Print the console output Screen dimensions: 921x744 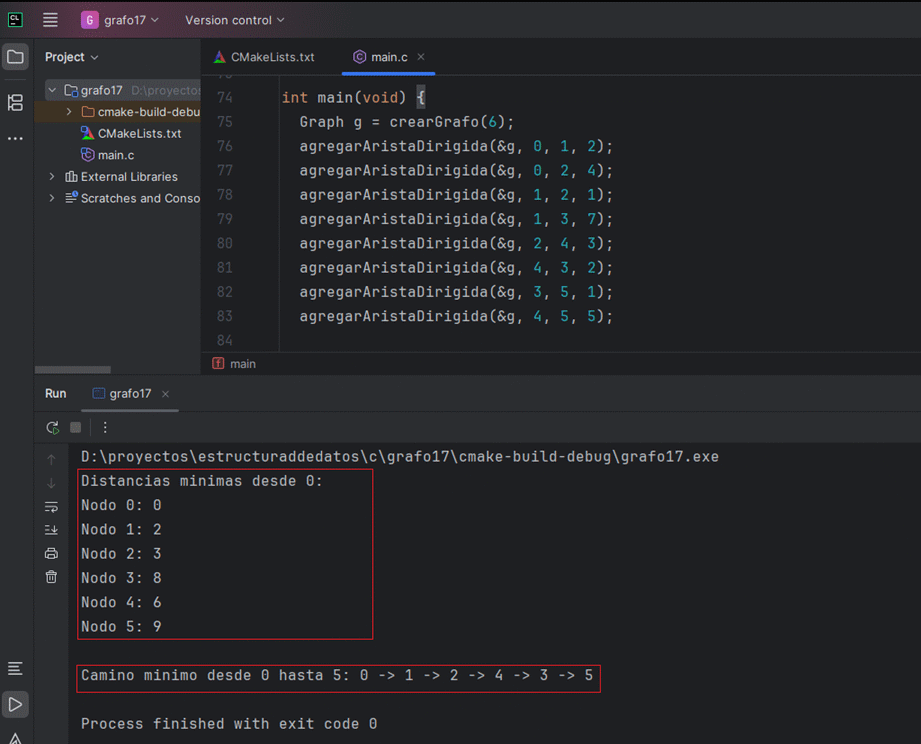[x=51, y=553]
